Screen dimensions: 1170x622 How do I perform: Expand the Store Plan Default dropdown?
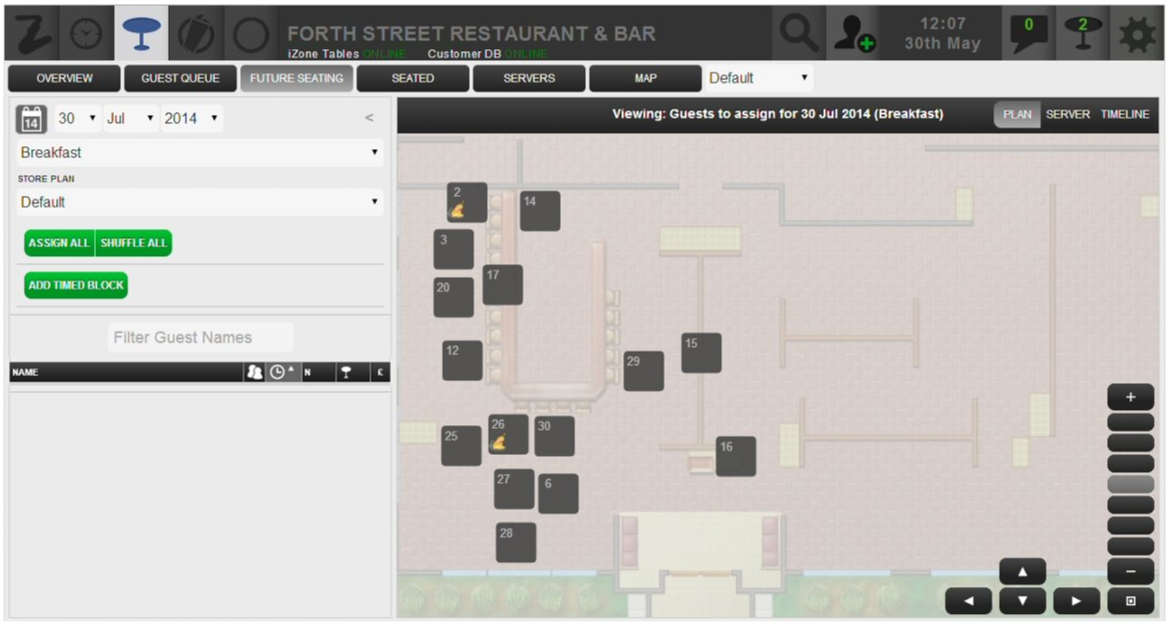(200, 202)
